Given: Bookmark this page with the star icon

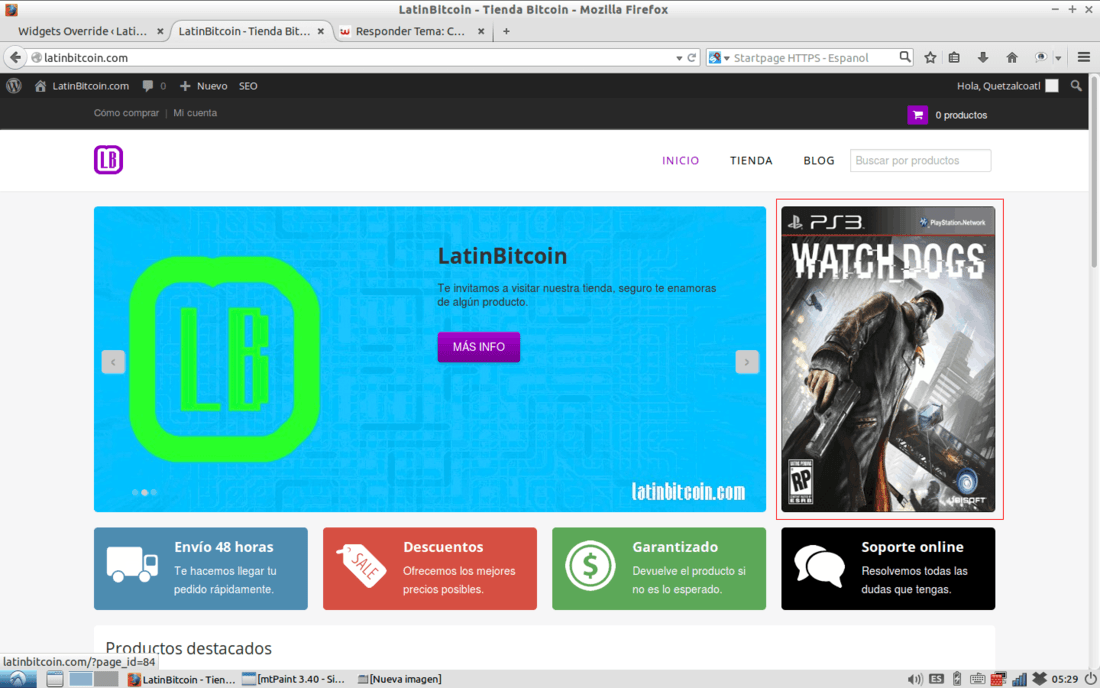Looking at the screenshot, I should [930, 58].
